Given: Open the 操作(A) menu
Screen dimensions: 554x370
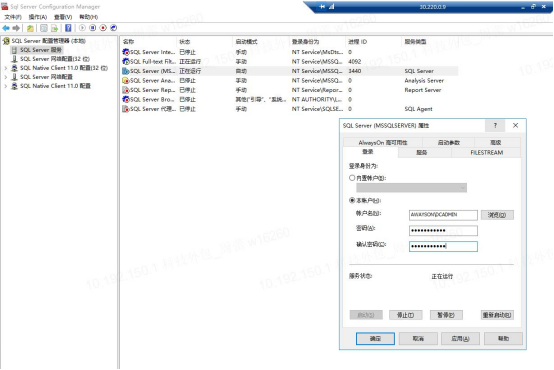Looking at the screenshot, I should [37, 17].
